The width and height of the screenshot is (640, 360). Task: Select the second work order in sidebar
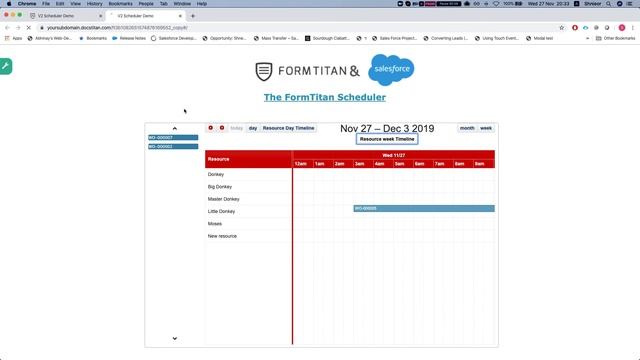(173, 147)
